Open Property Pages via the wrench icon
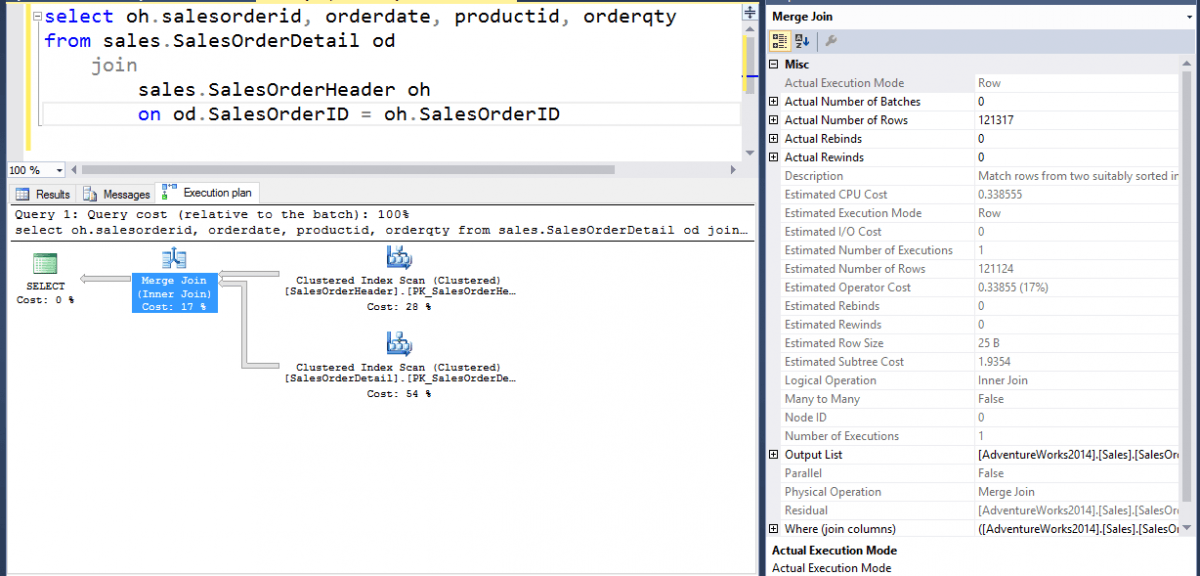This screenshot has height=576, width=1200. point(830,41)
